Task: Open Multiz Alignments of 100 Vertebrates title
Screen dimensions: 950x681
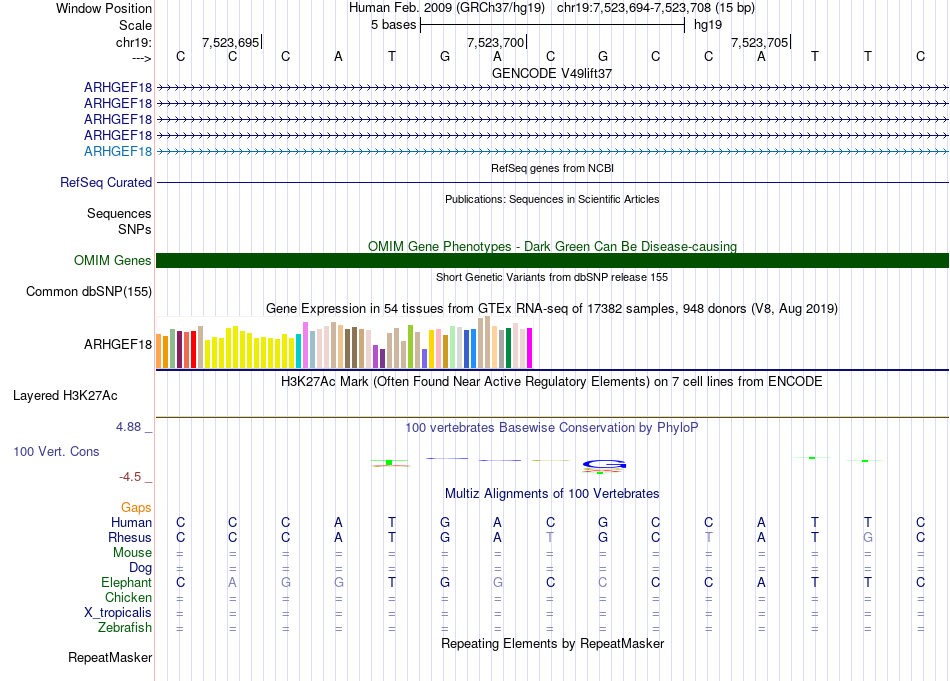Action: coord(552,494)
